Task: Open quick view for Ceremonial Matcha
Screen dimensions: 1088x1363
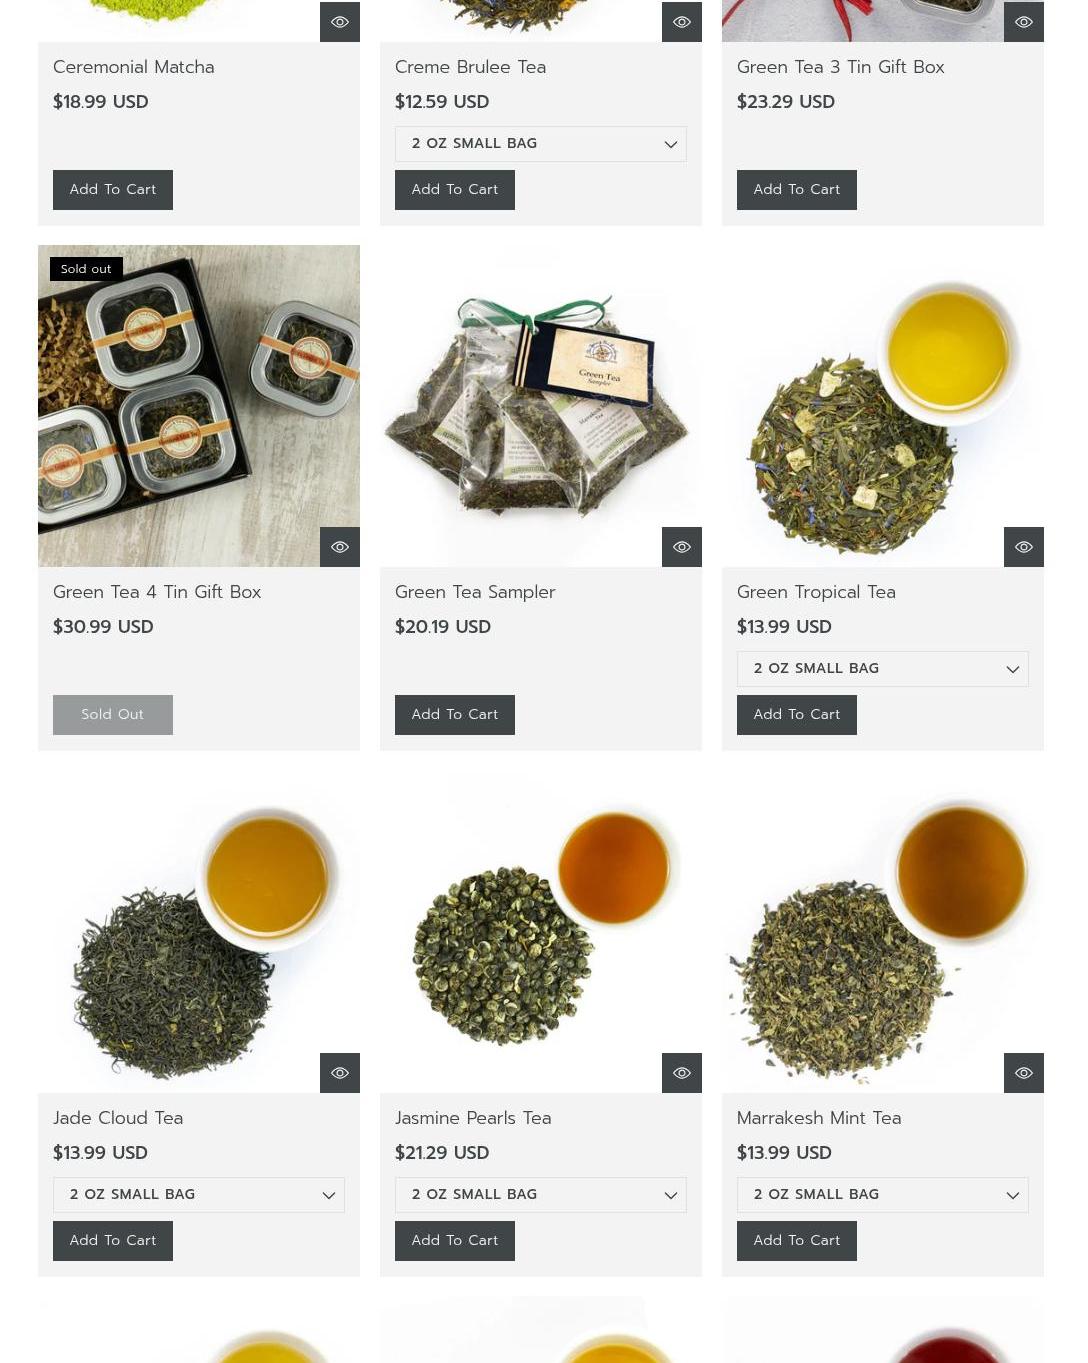Action: pos(340,22)
